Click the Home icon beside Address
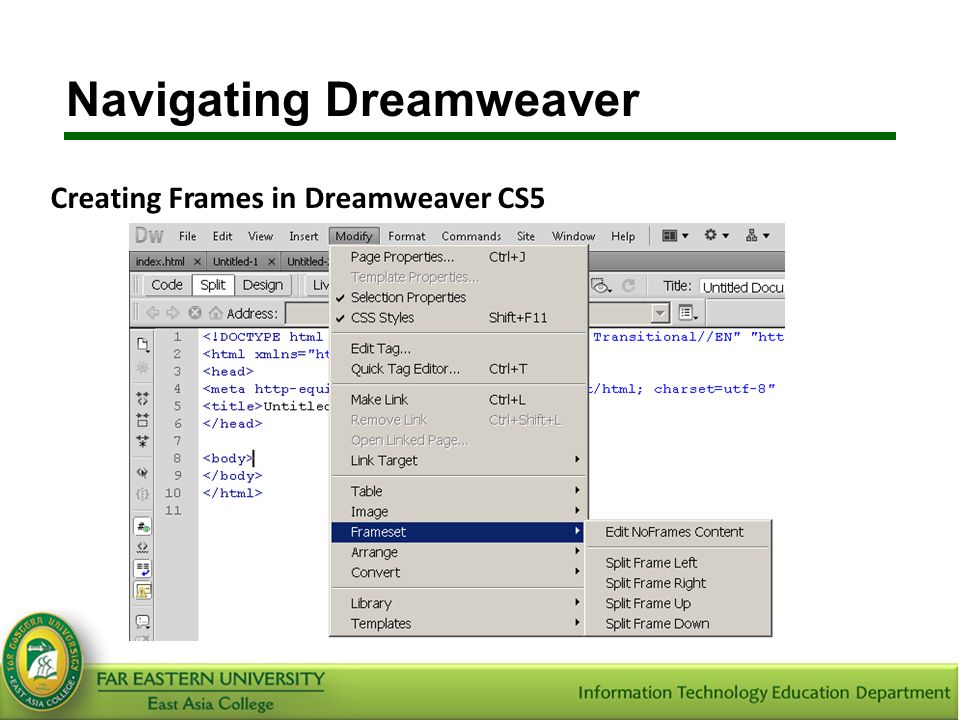The width and height of the screenshot is (960, 720). (x=216, y=313)
